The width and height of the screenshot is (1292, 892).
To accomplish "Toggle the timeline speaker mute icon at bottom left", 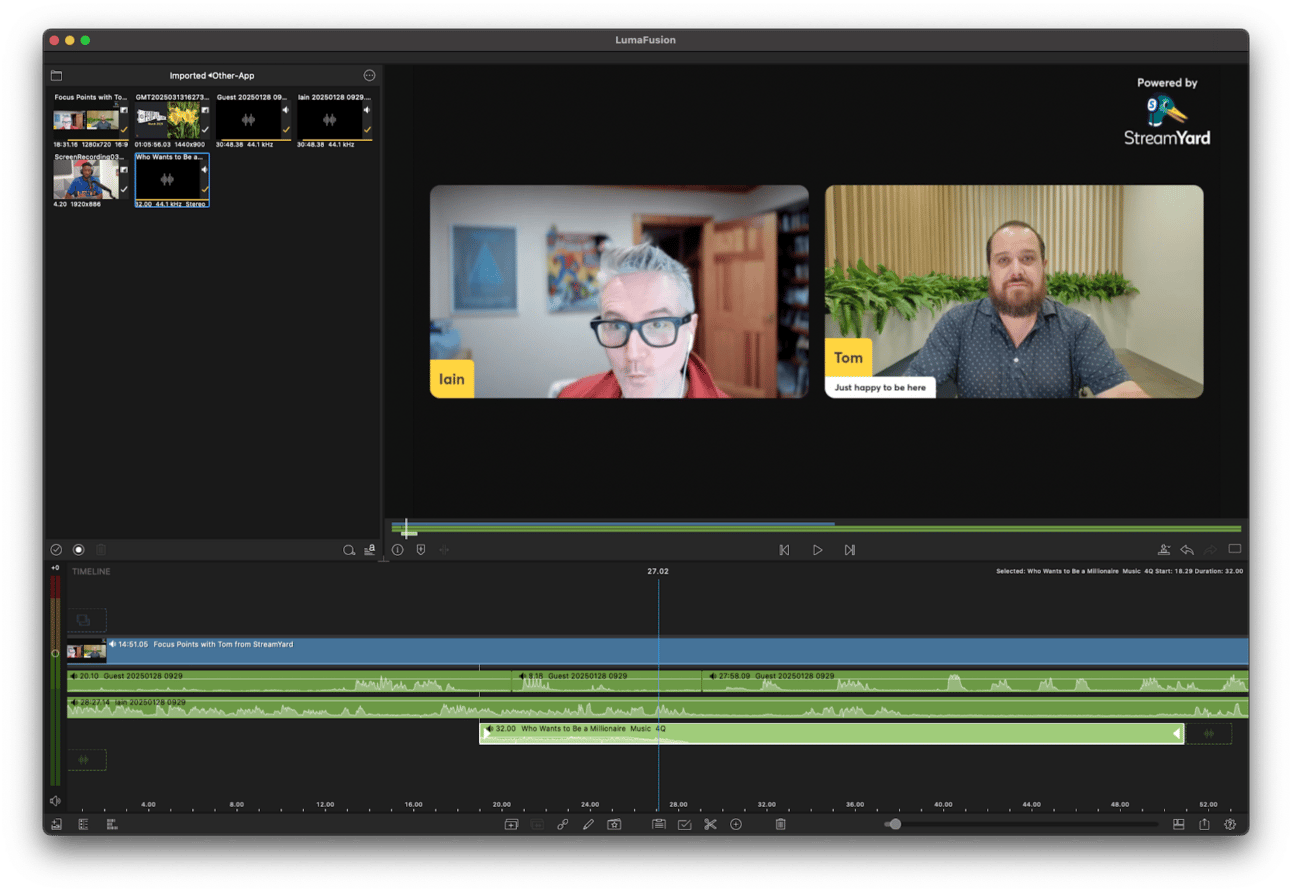I will click(55, 801).
